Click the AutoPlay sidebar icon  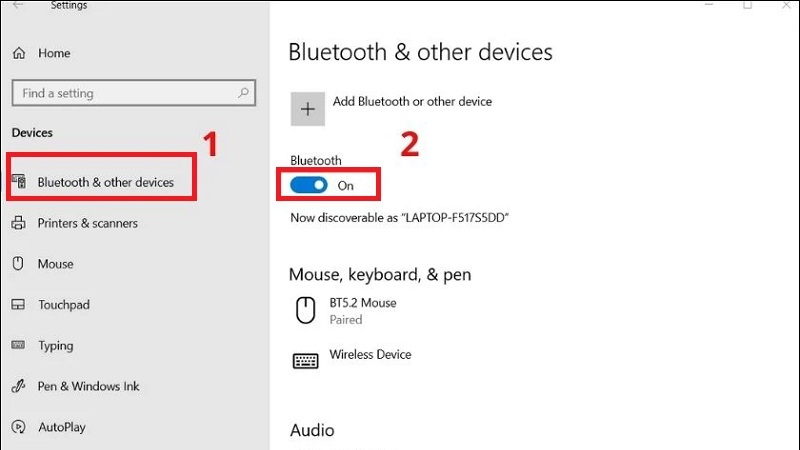click(18, 427)
